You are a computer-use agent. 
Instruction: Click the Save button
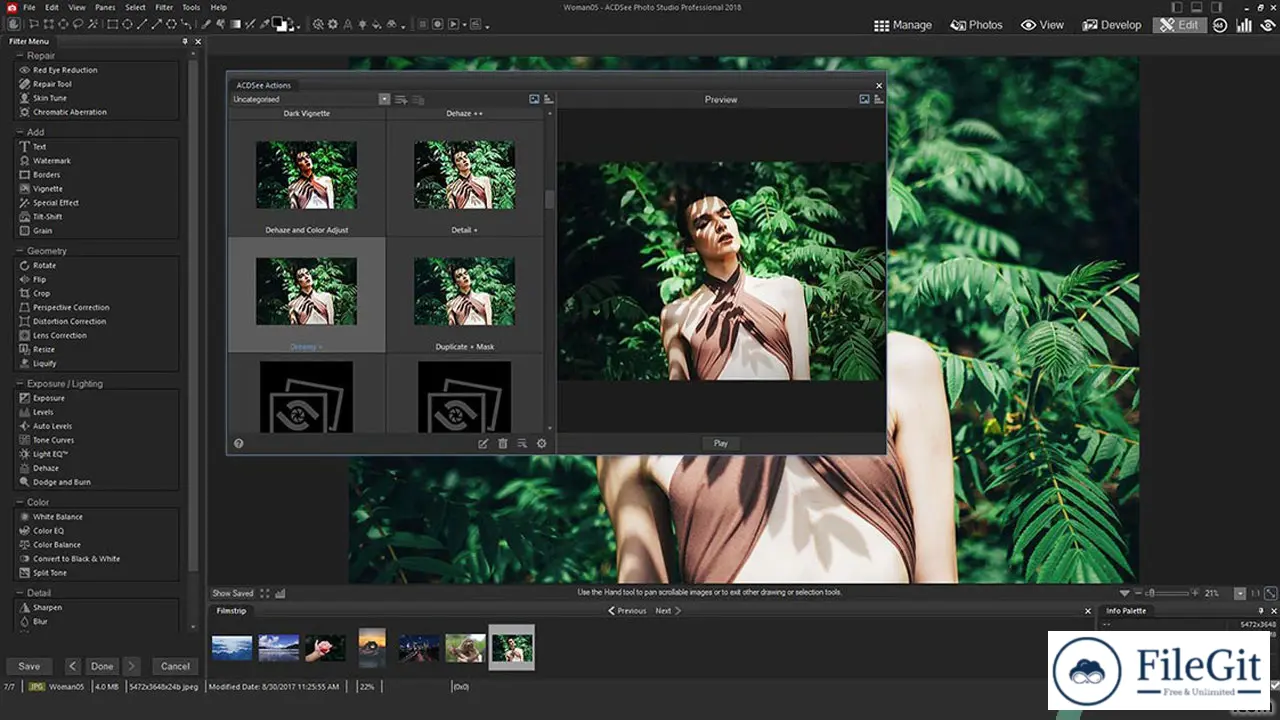pyautogui.click(x=29, y=666)
